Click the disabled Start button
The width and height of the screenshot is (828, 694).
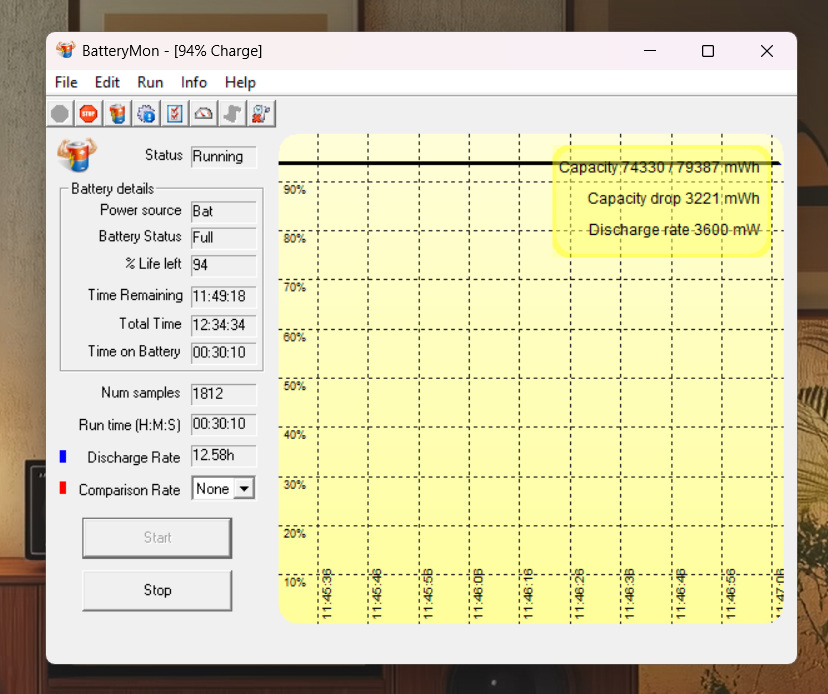(157, 538)
